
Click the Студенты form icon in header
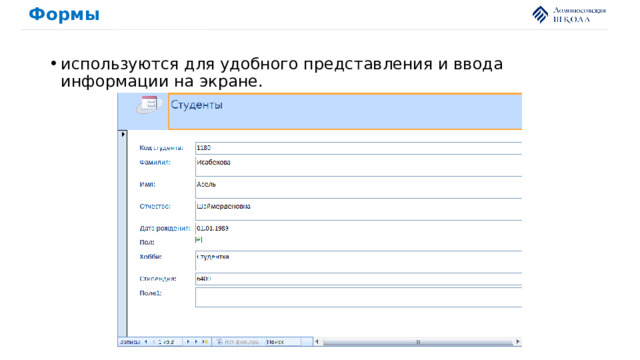pos(149,105)
